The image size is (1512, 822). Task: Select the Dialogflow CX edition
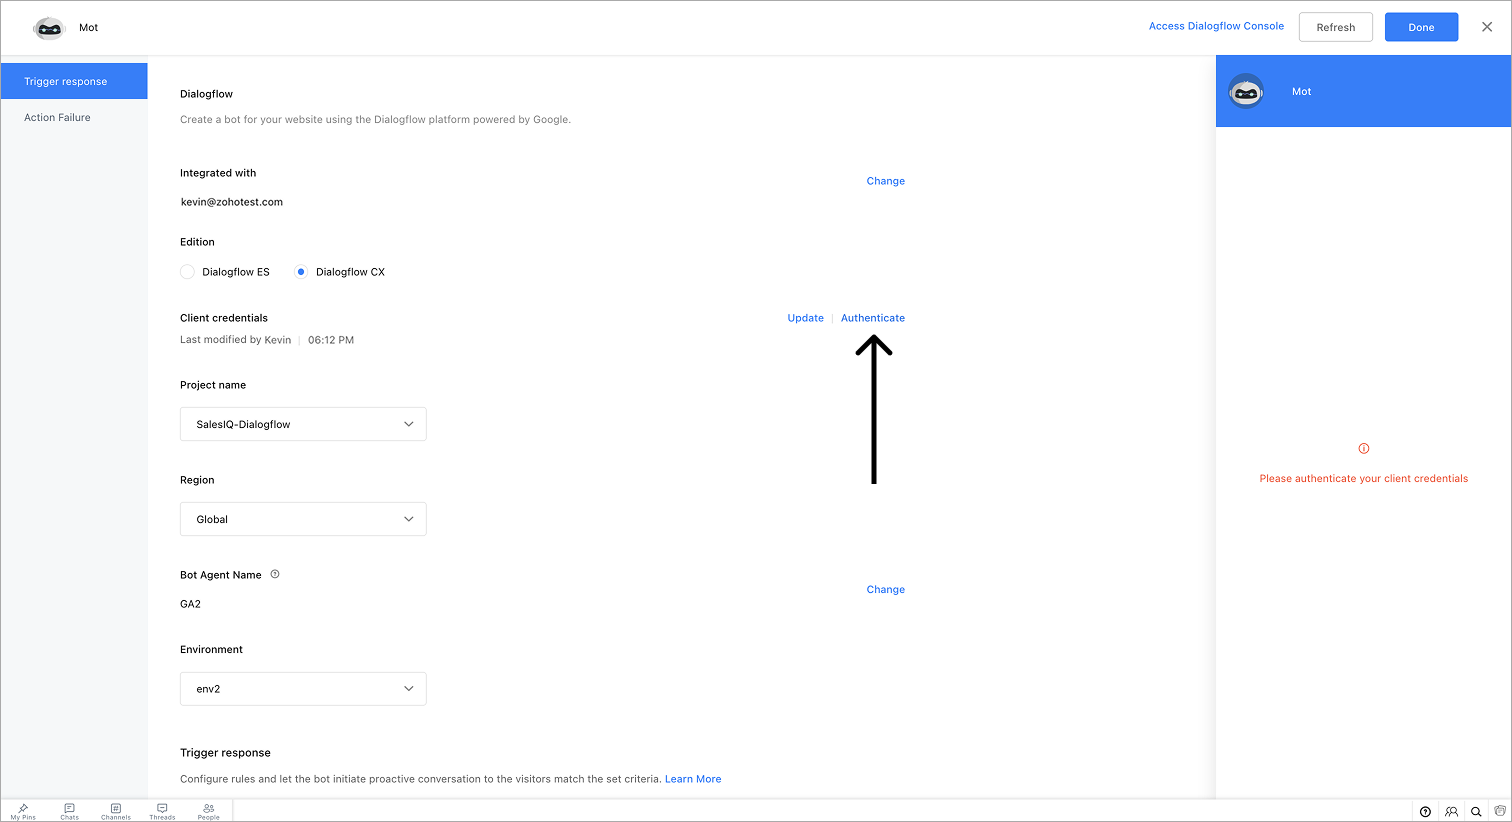tap(301, 272)
